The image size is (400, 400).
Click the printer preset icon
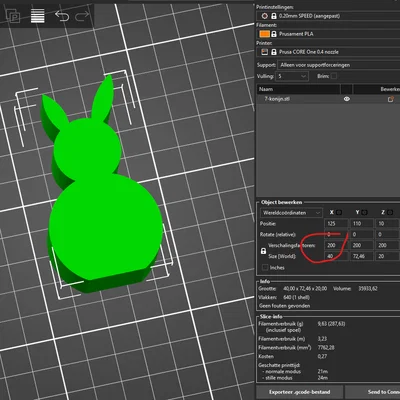(265, 52)
